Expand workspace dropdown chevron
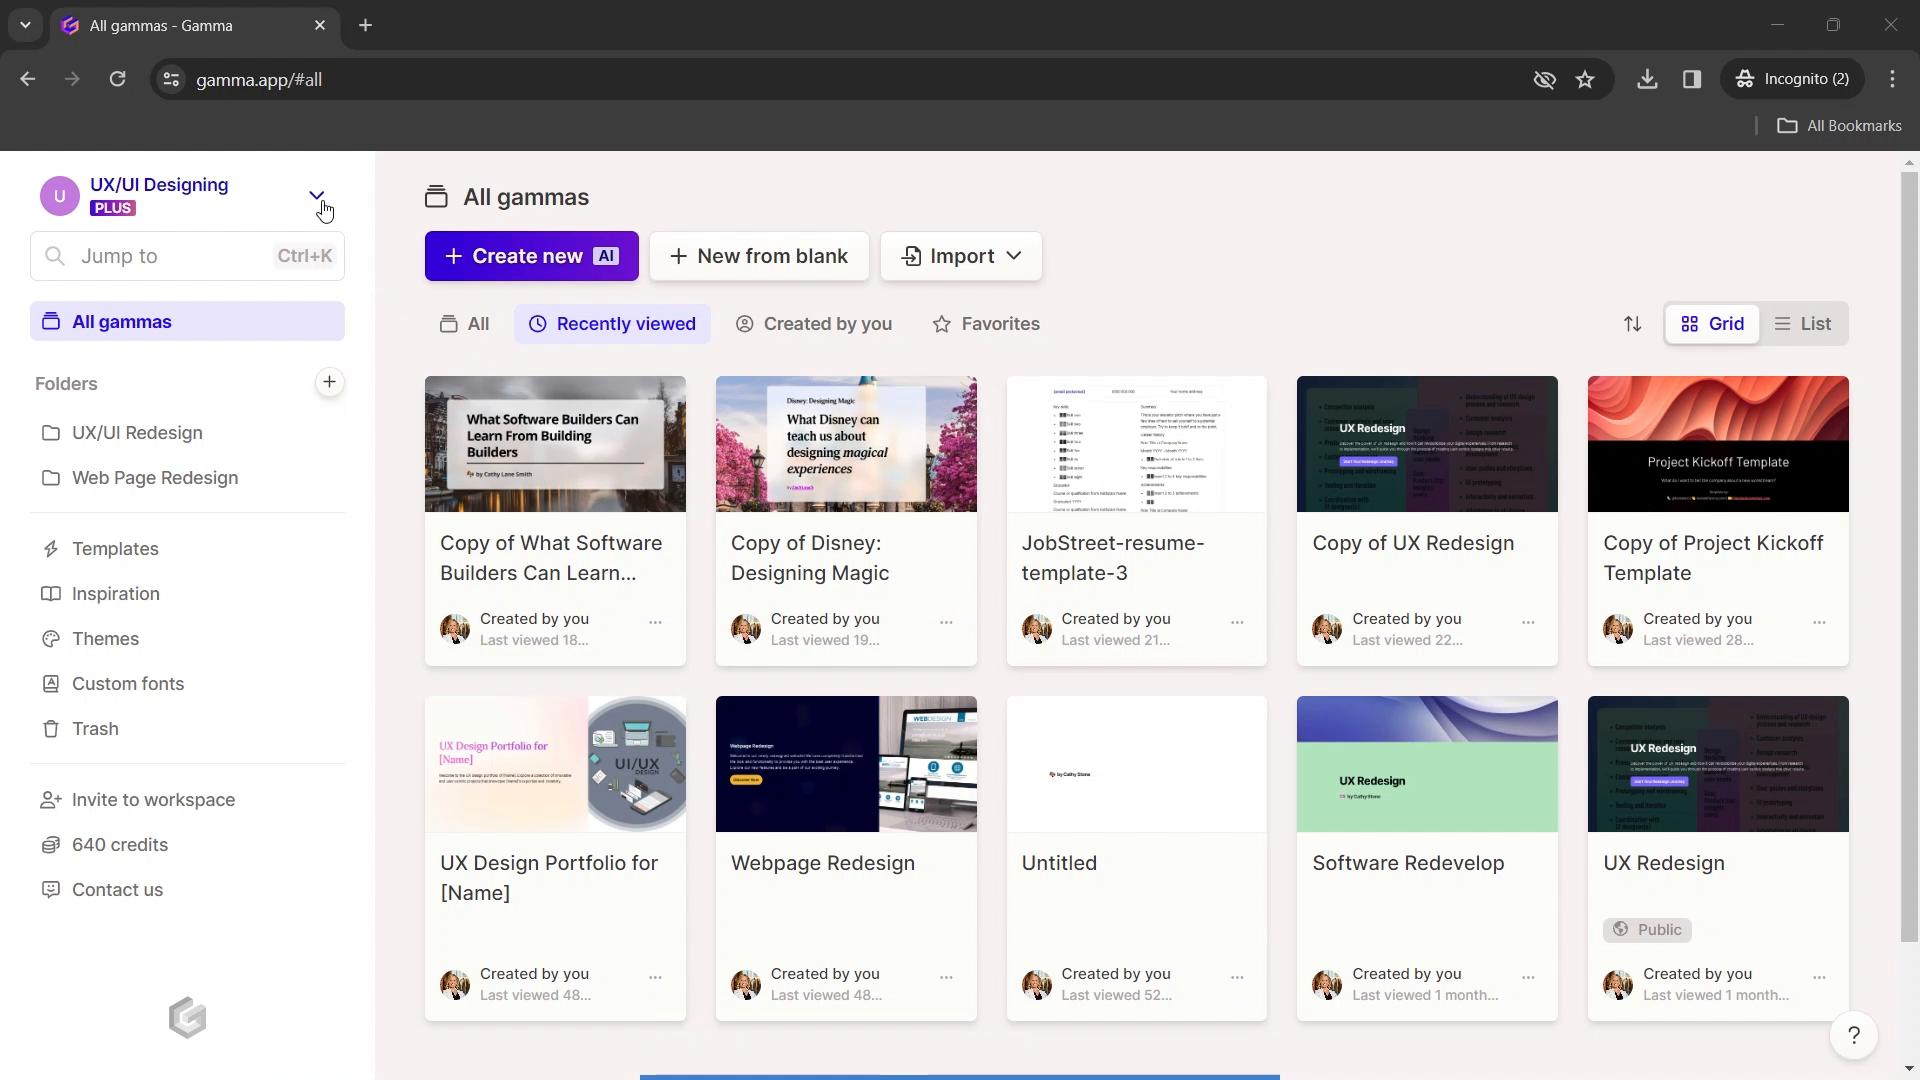The height and width of the screenshot is (1080, 1920). [318, 196]
